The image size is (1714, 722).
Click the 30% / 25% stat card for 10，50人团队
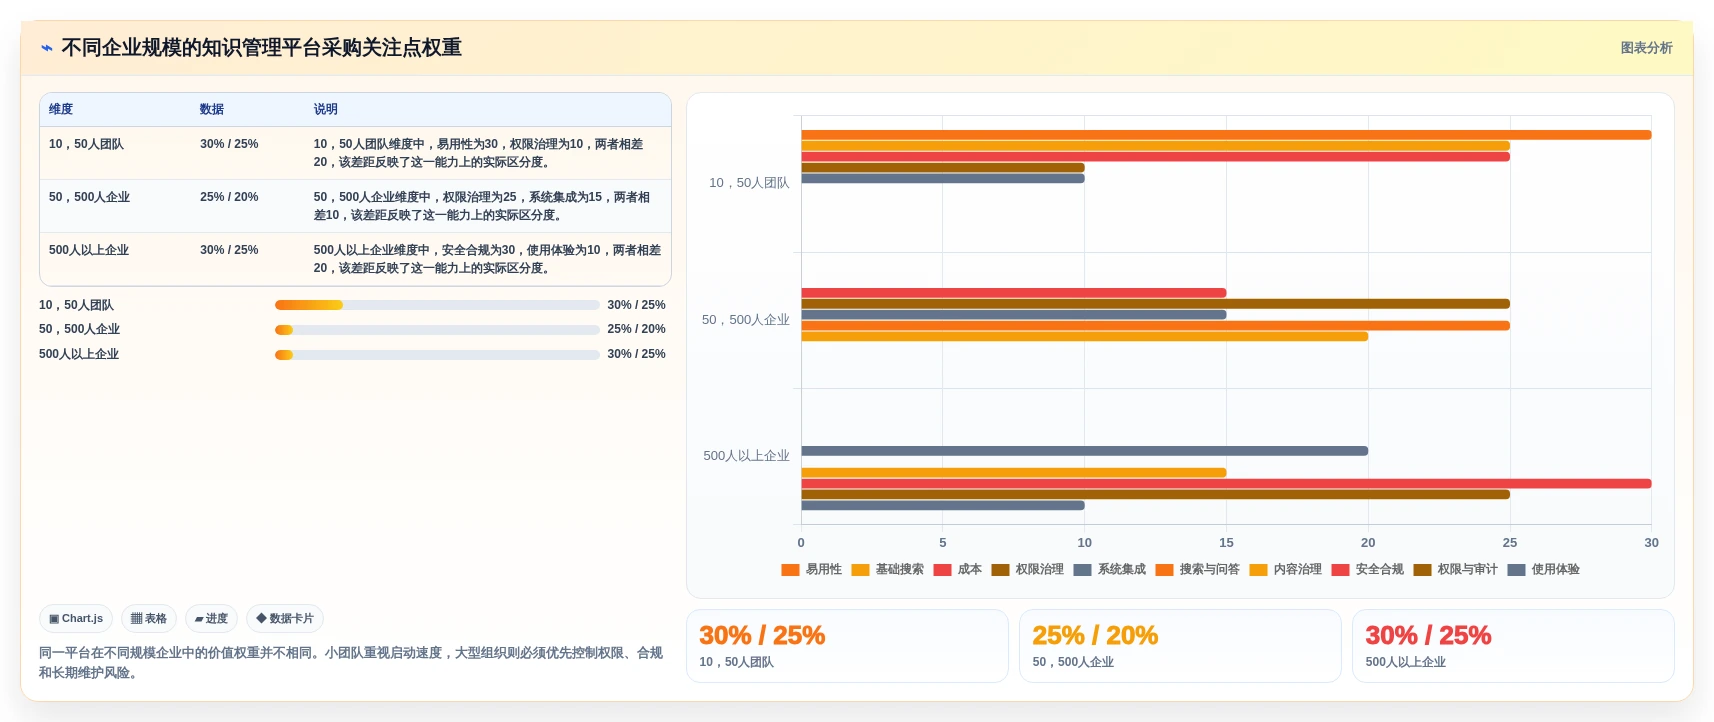click(847, 646)
